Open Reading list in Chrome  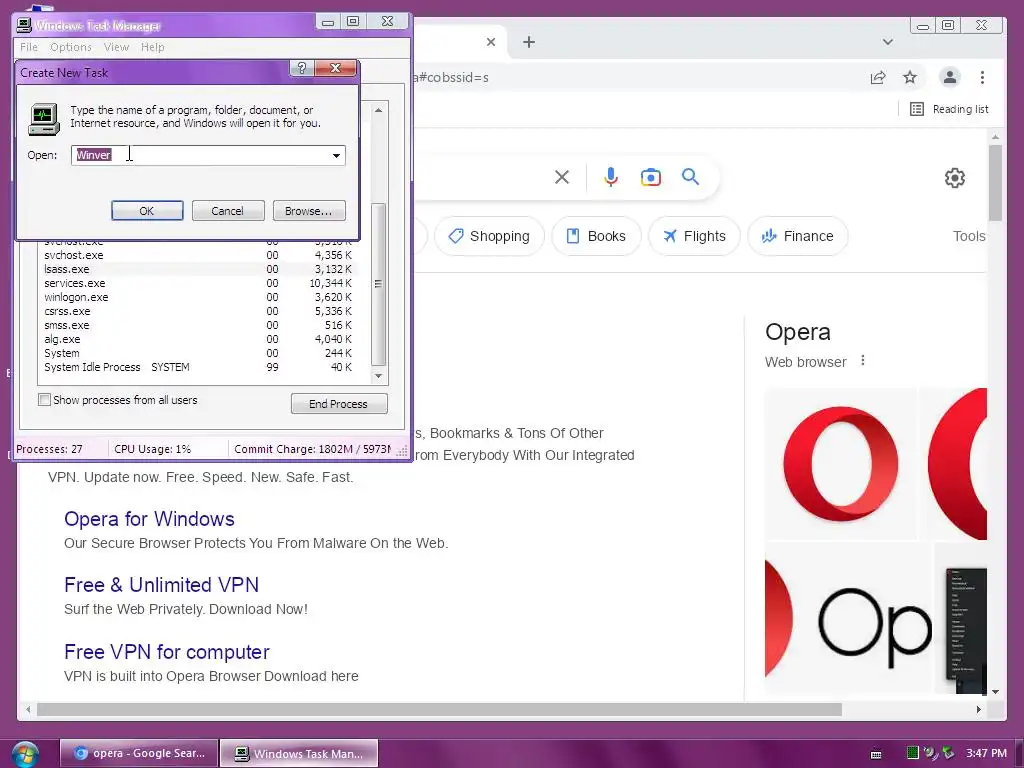(950, 109)
